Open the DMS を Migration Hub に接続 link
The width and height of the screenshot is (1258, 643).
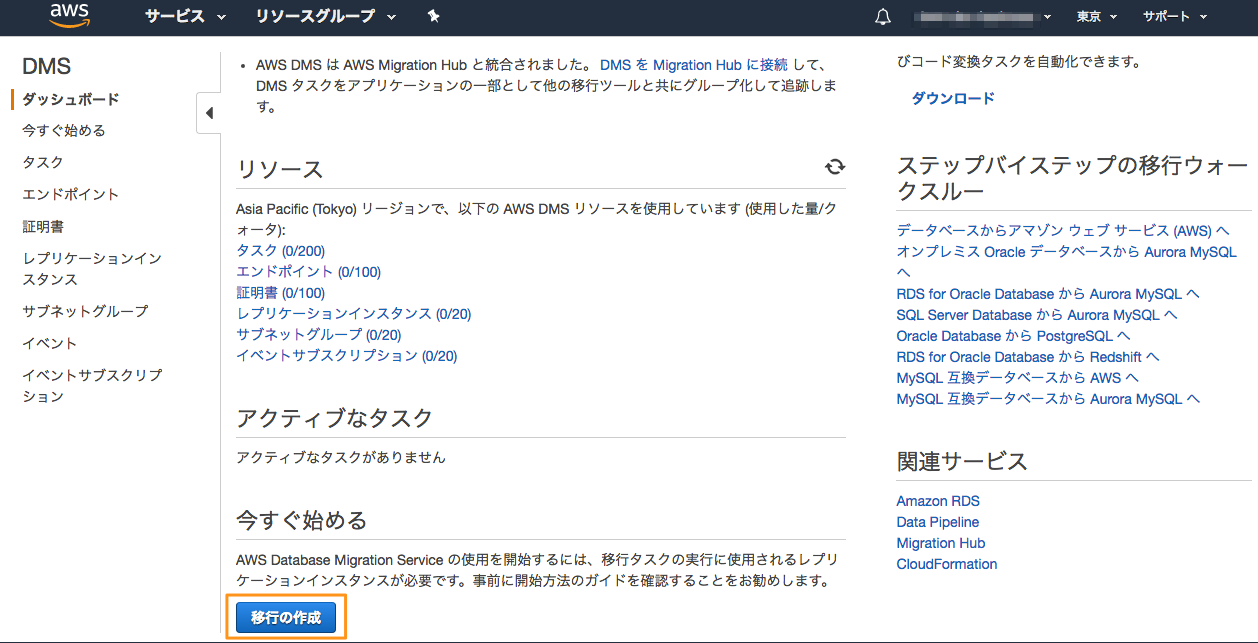(x=693, y=65)
